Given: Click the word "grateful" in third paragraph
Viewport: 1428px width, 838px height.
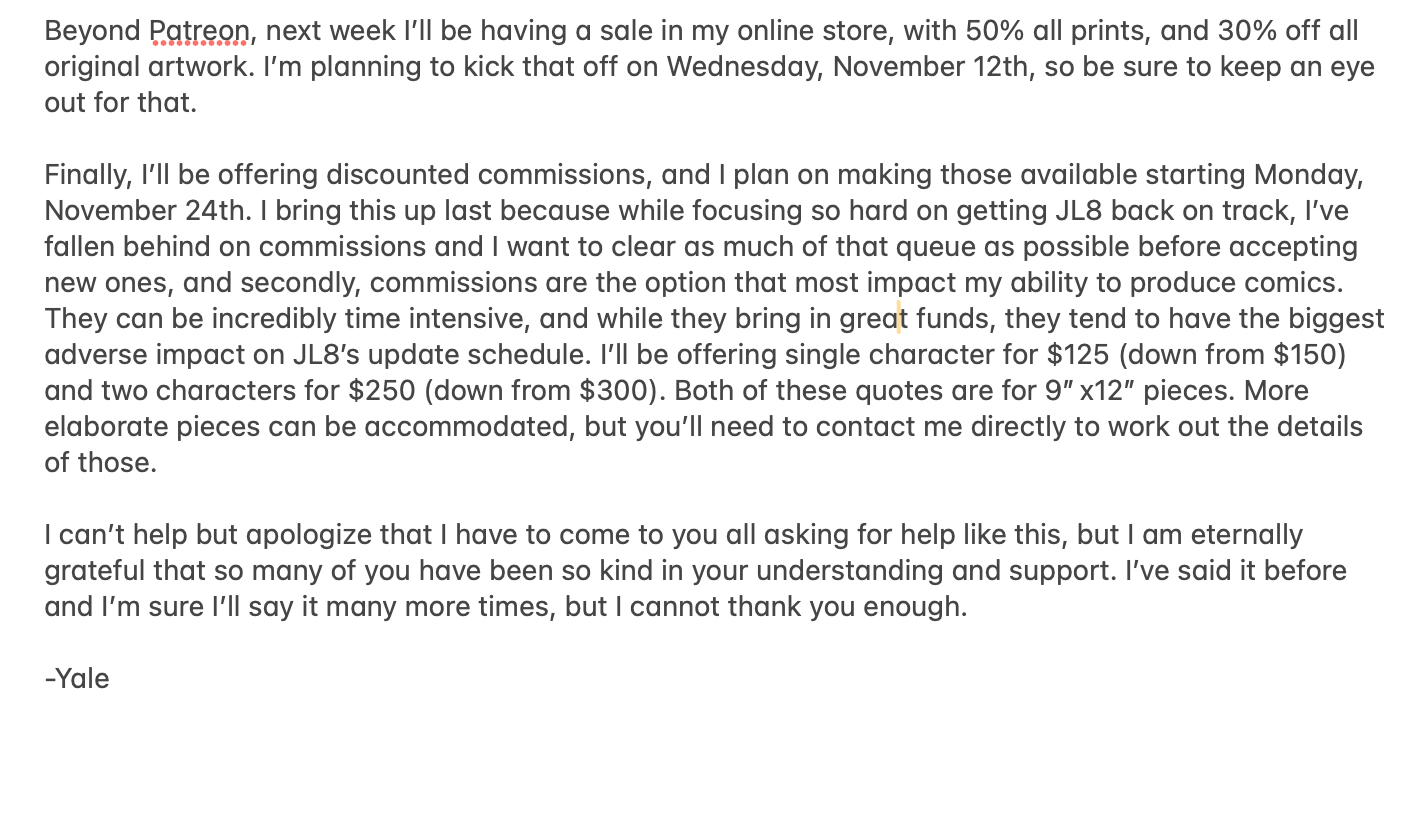Looking at the screenshot, I should [95, 571].
